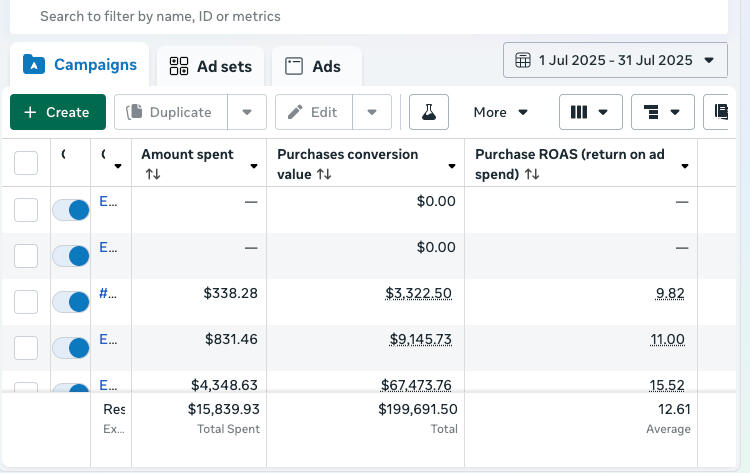
Task: Click the calendar icon in date range
Action: pos(523,60)
